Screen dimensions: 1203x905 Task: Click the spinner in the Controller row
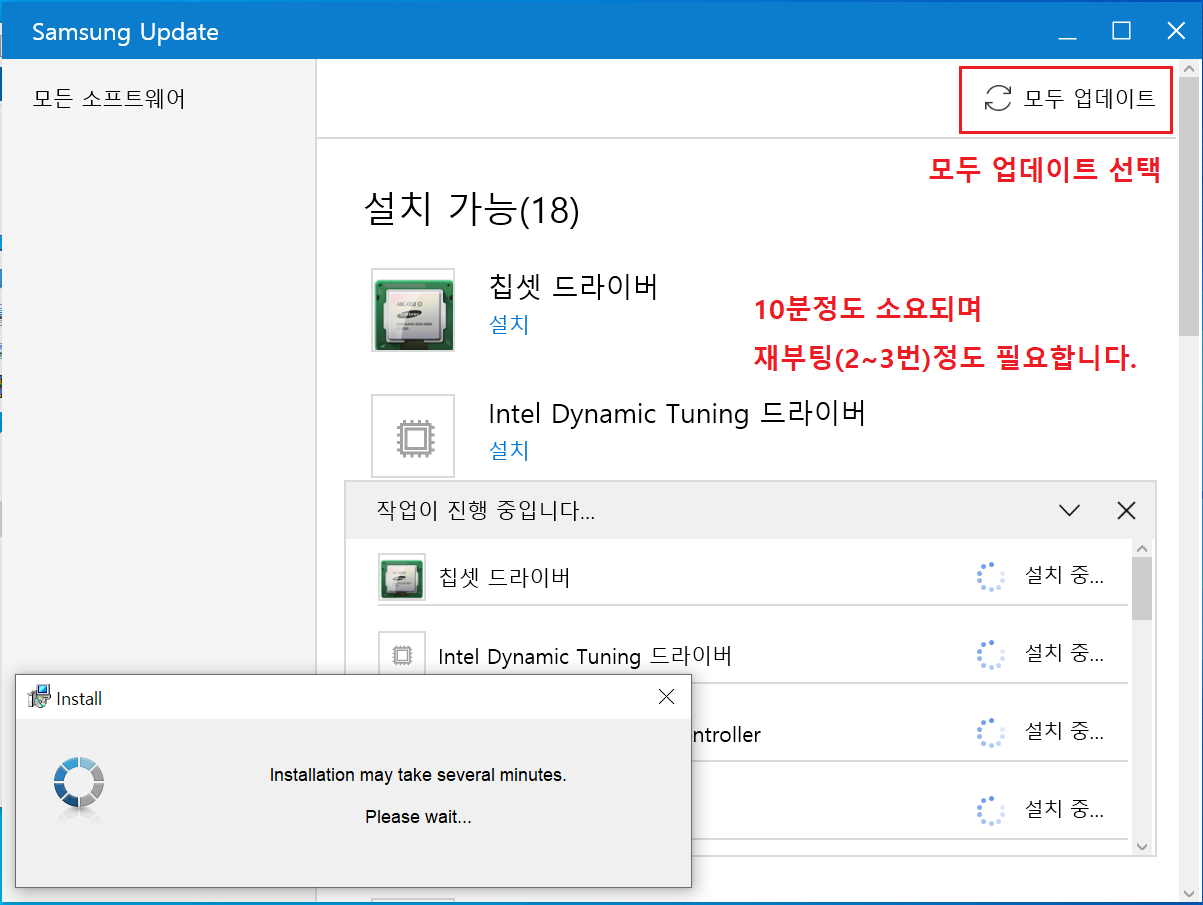tap(990, 733)
